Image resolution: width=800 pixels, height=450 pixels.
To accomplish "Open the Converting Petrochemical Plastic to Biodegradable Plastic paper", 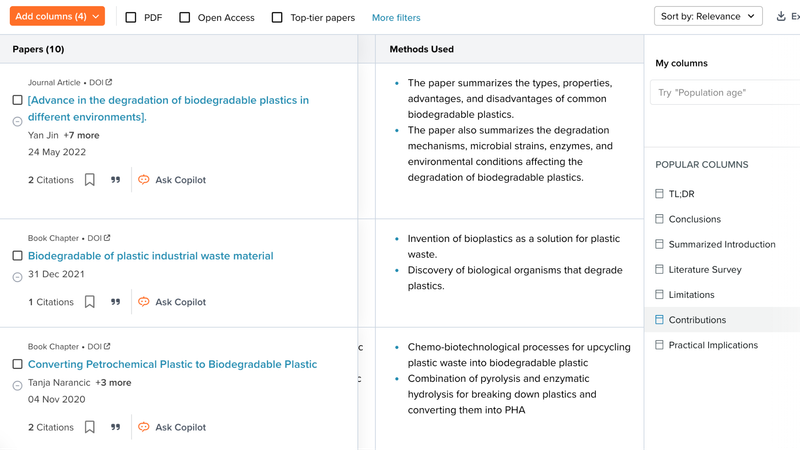I will [x=172, y=364].
